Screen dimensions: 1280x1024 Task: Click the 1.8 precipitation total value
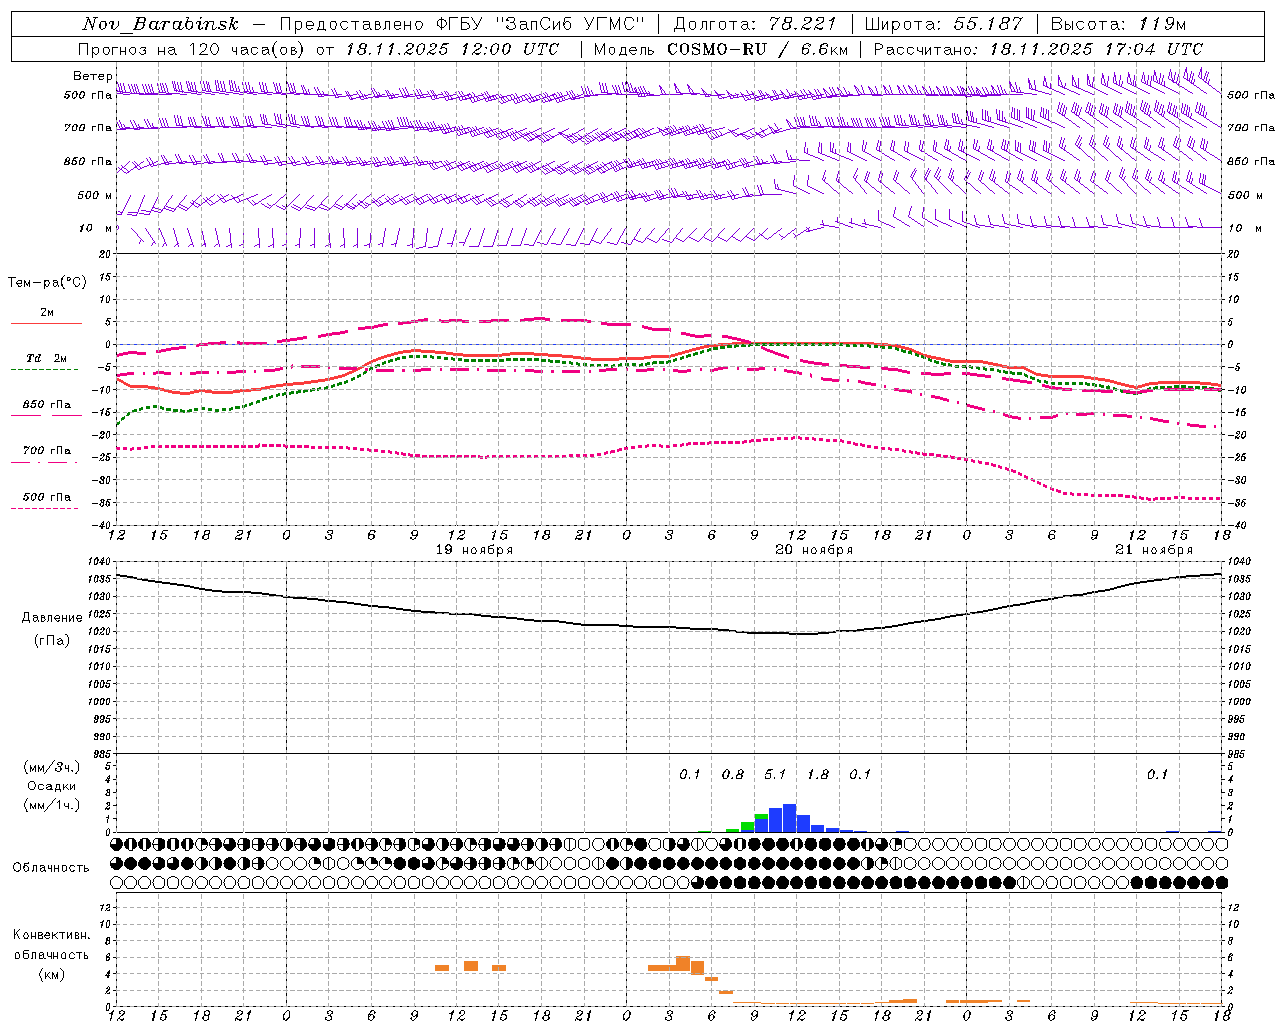click(818, 774)
